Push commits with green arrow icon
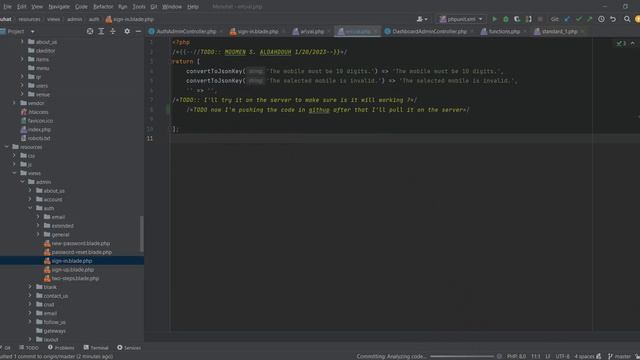640x360 pixels. [589, 19]
